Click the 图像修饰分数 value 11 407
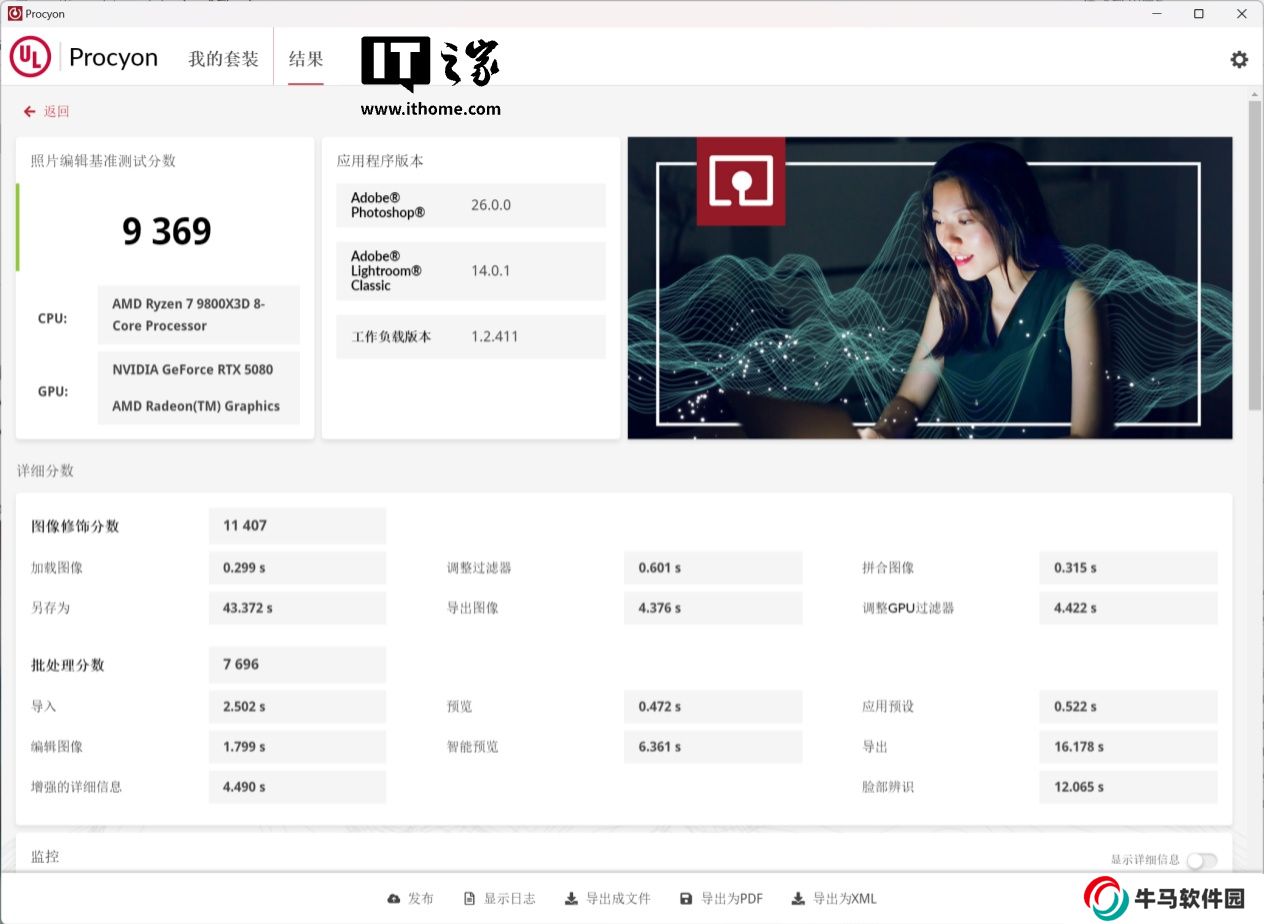1264x924 pixels. click(x=246, y=525)
